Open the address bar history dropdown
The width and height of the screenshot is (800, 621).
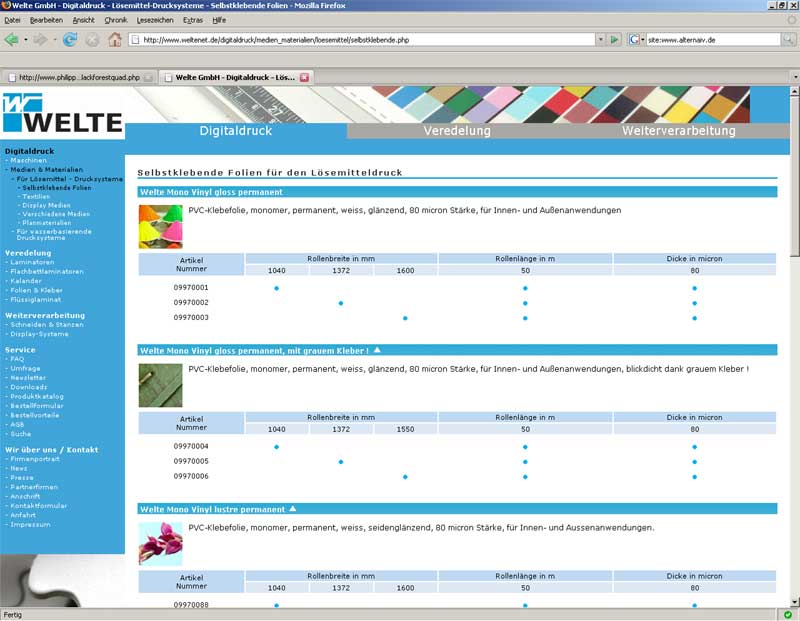[x=599, y=40]
